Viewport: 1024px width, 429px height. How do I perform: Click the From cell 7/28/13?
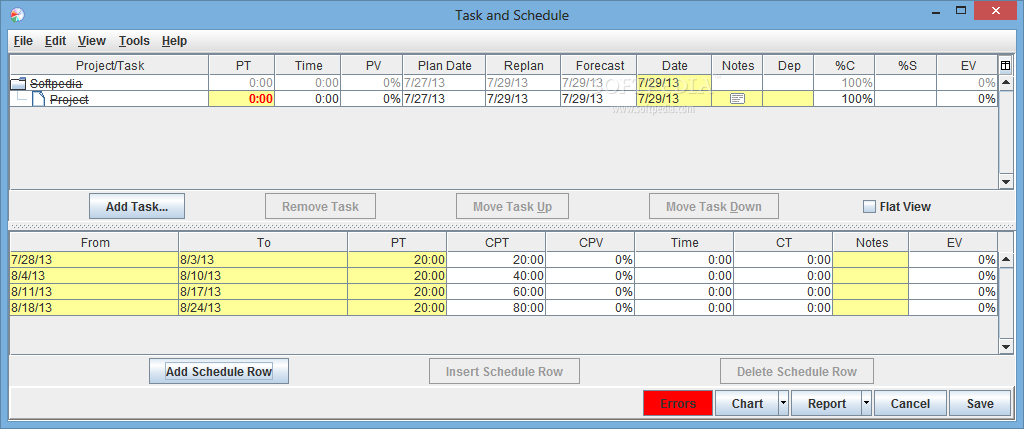(x=94, y=260)
